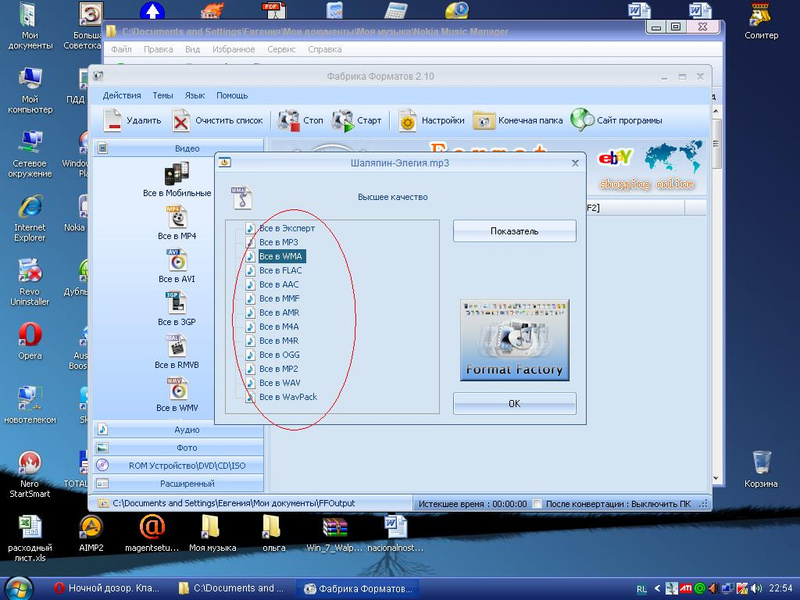Select the Все в MP4 video icon

coord(177,216)
